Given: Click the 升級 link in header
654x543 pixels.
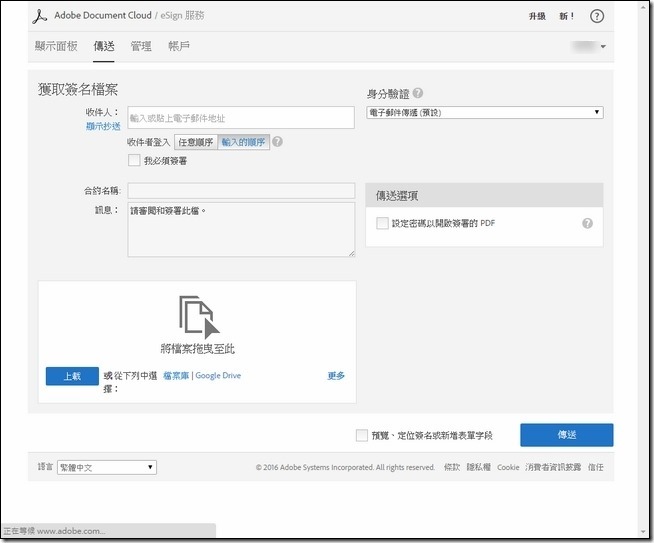Looking at the screenshot, I should pyautogui.click(x=537, y=16).
